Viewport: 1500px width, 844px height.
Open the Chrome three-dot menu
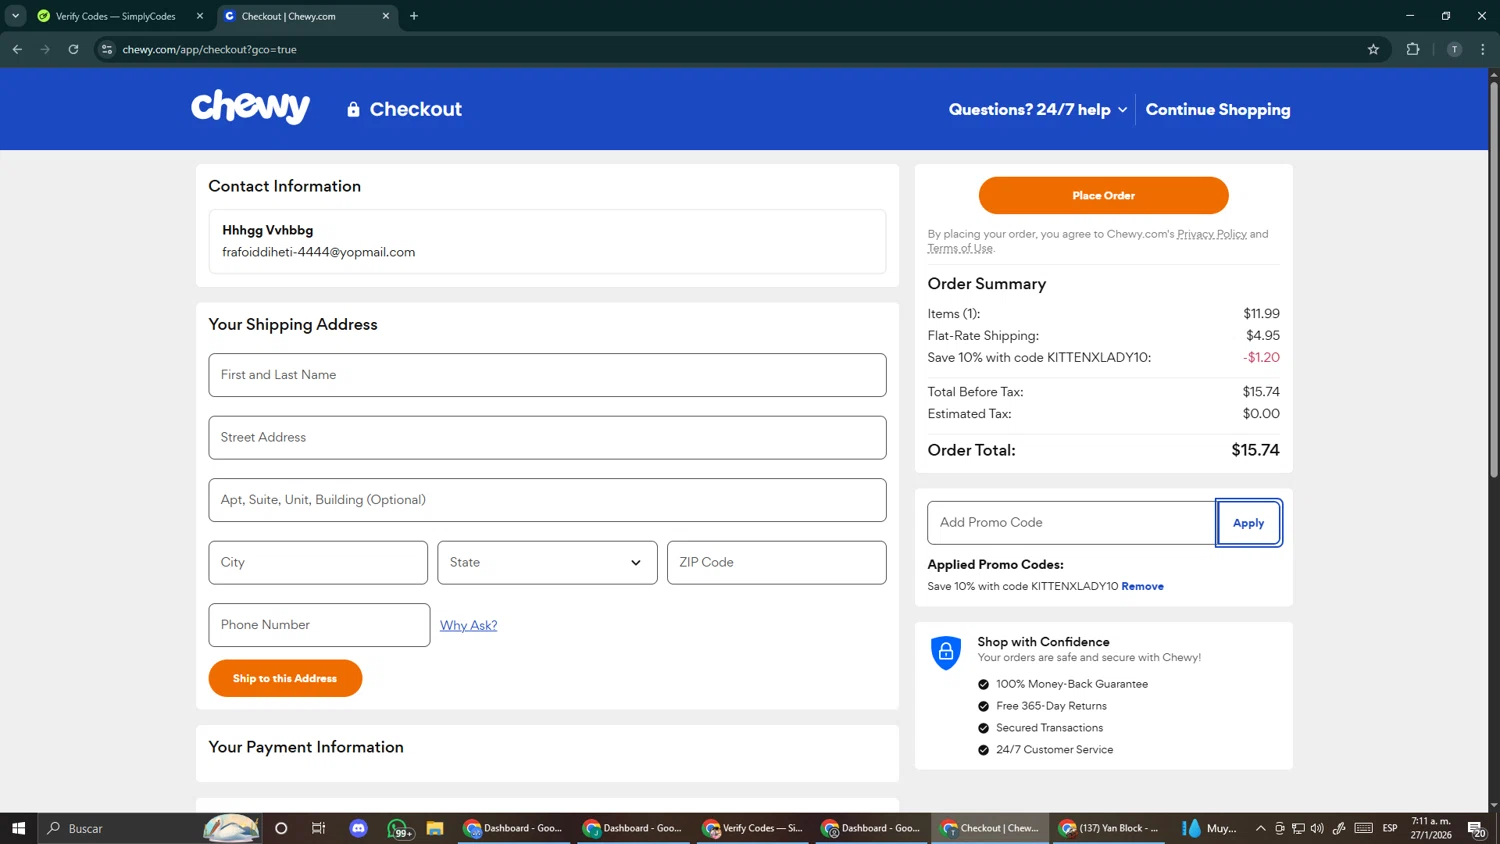pos(1483,49)
